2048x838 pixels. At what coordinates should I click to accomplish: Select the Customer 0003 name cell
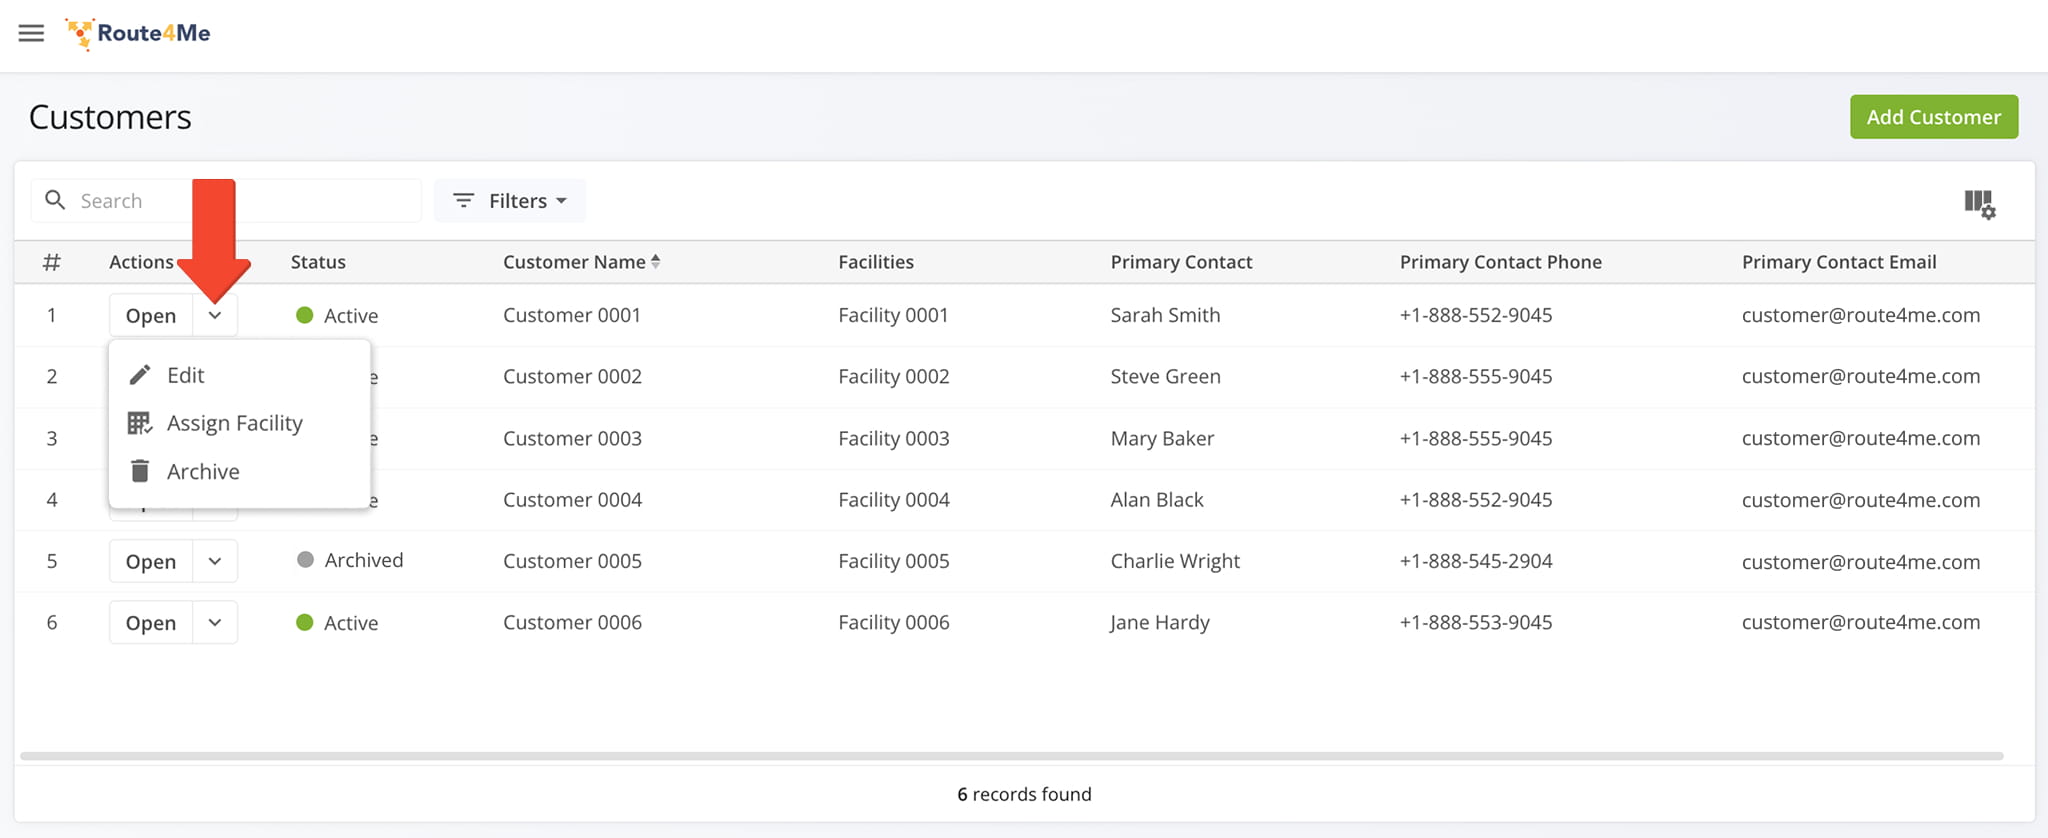(572, 438)
